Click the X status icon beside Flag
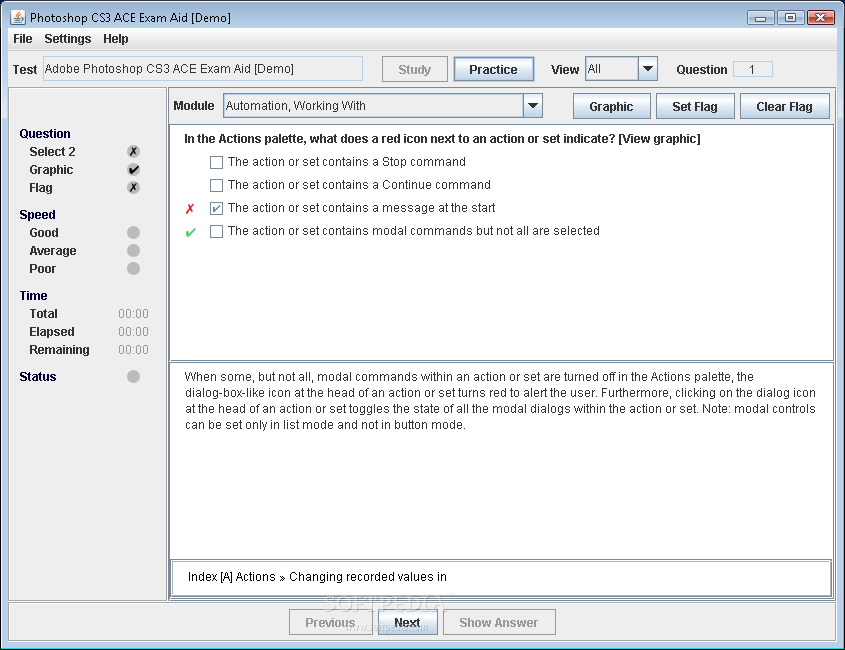The width and height of the screenshot is (845, 650). click(x=133, y=188)
